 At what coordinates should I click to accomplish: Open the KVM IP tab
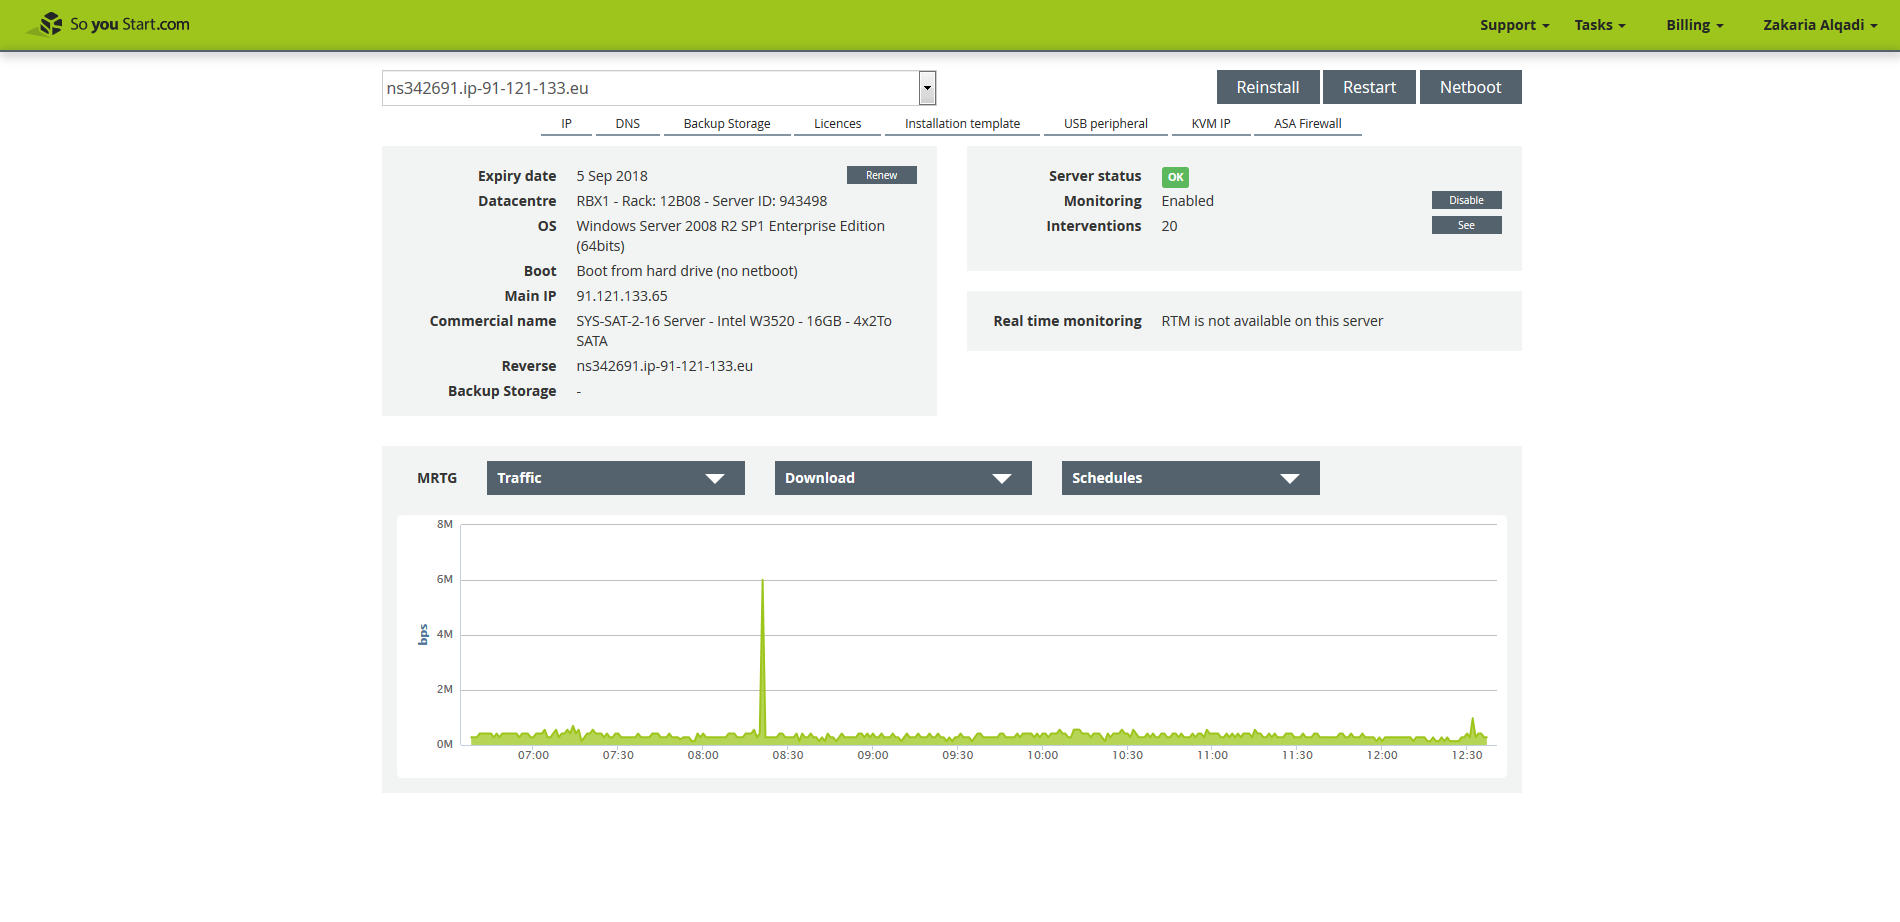pyautogui.click(x=1210, y=124)
